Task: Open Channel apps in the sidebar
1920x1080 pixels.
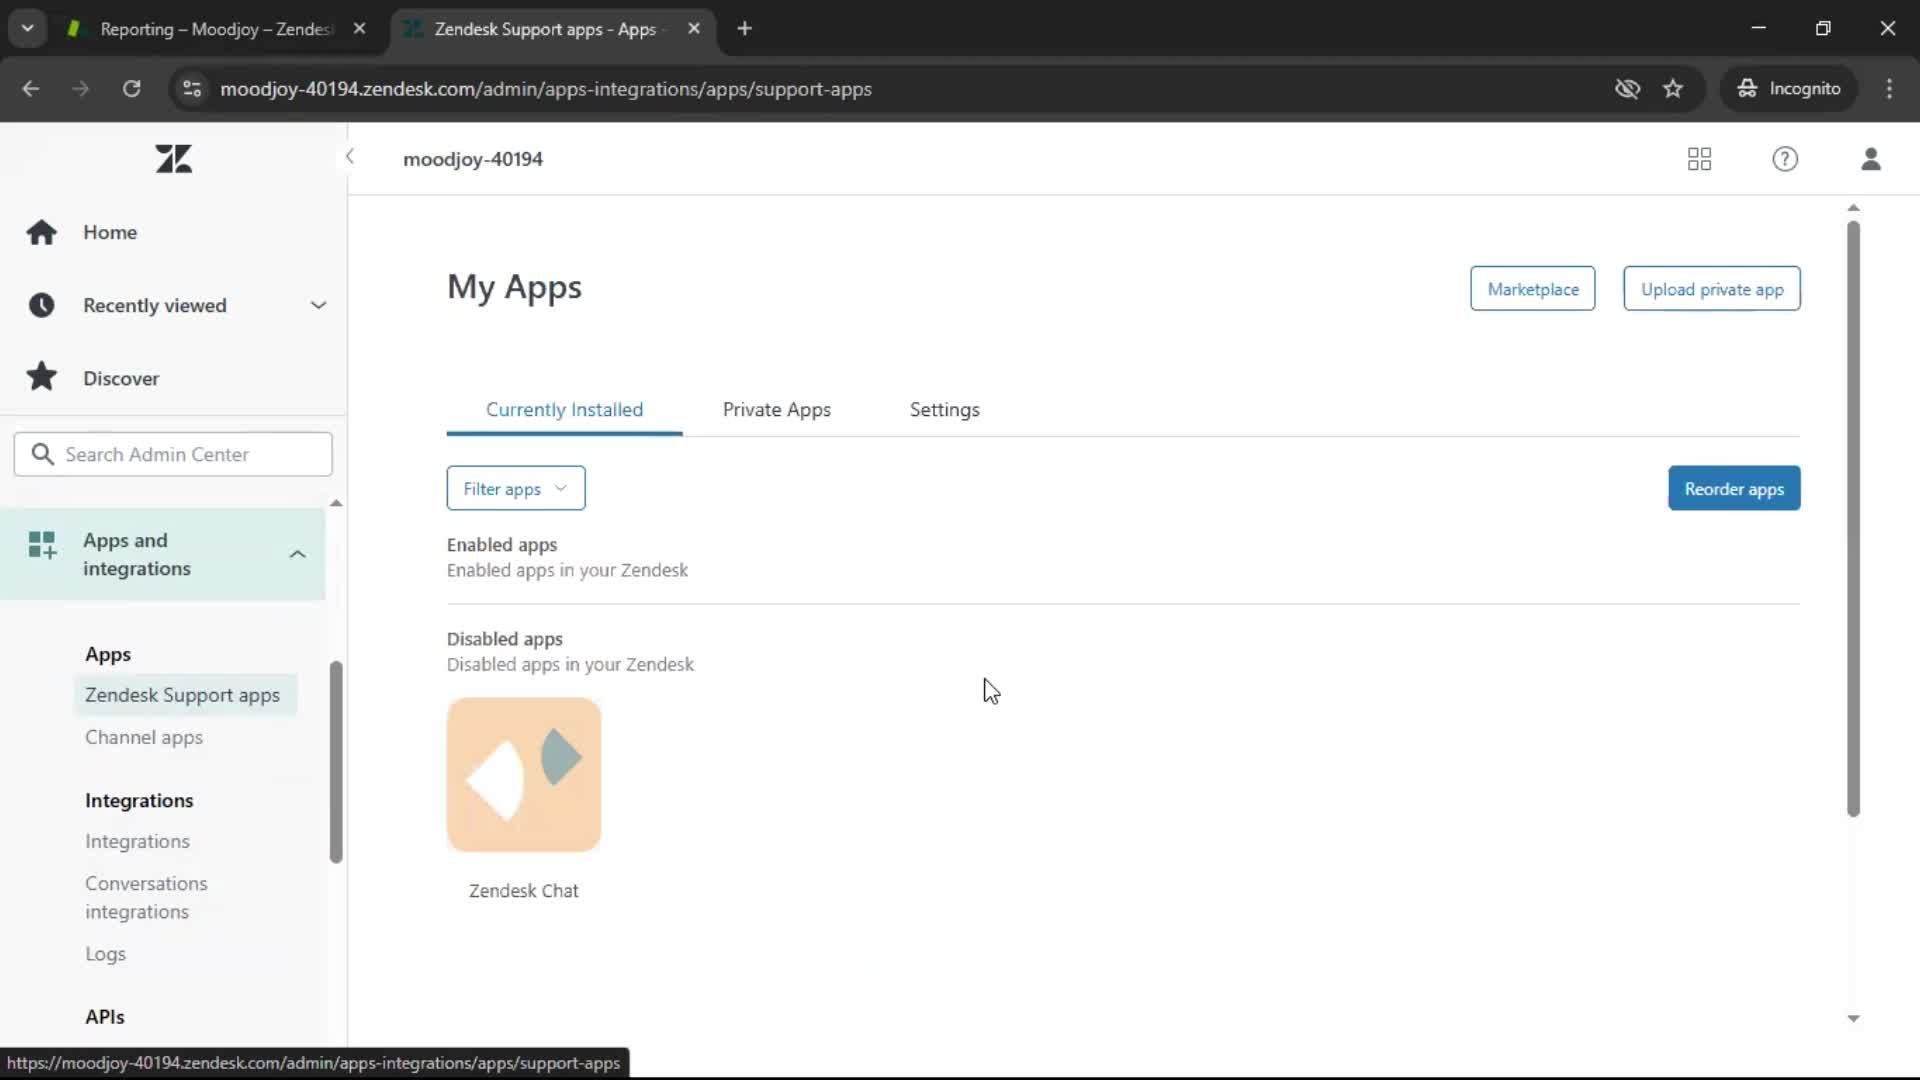Action: coord(144,737)
